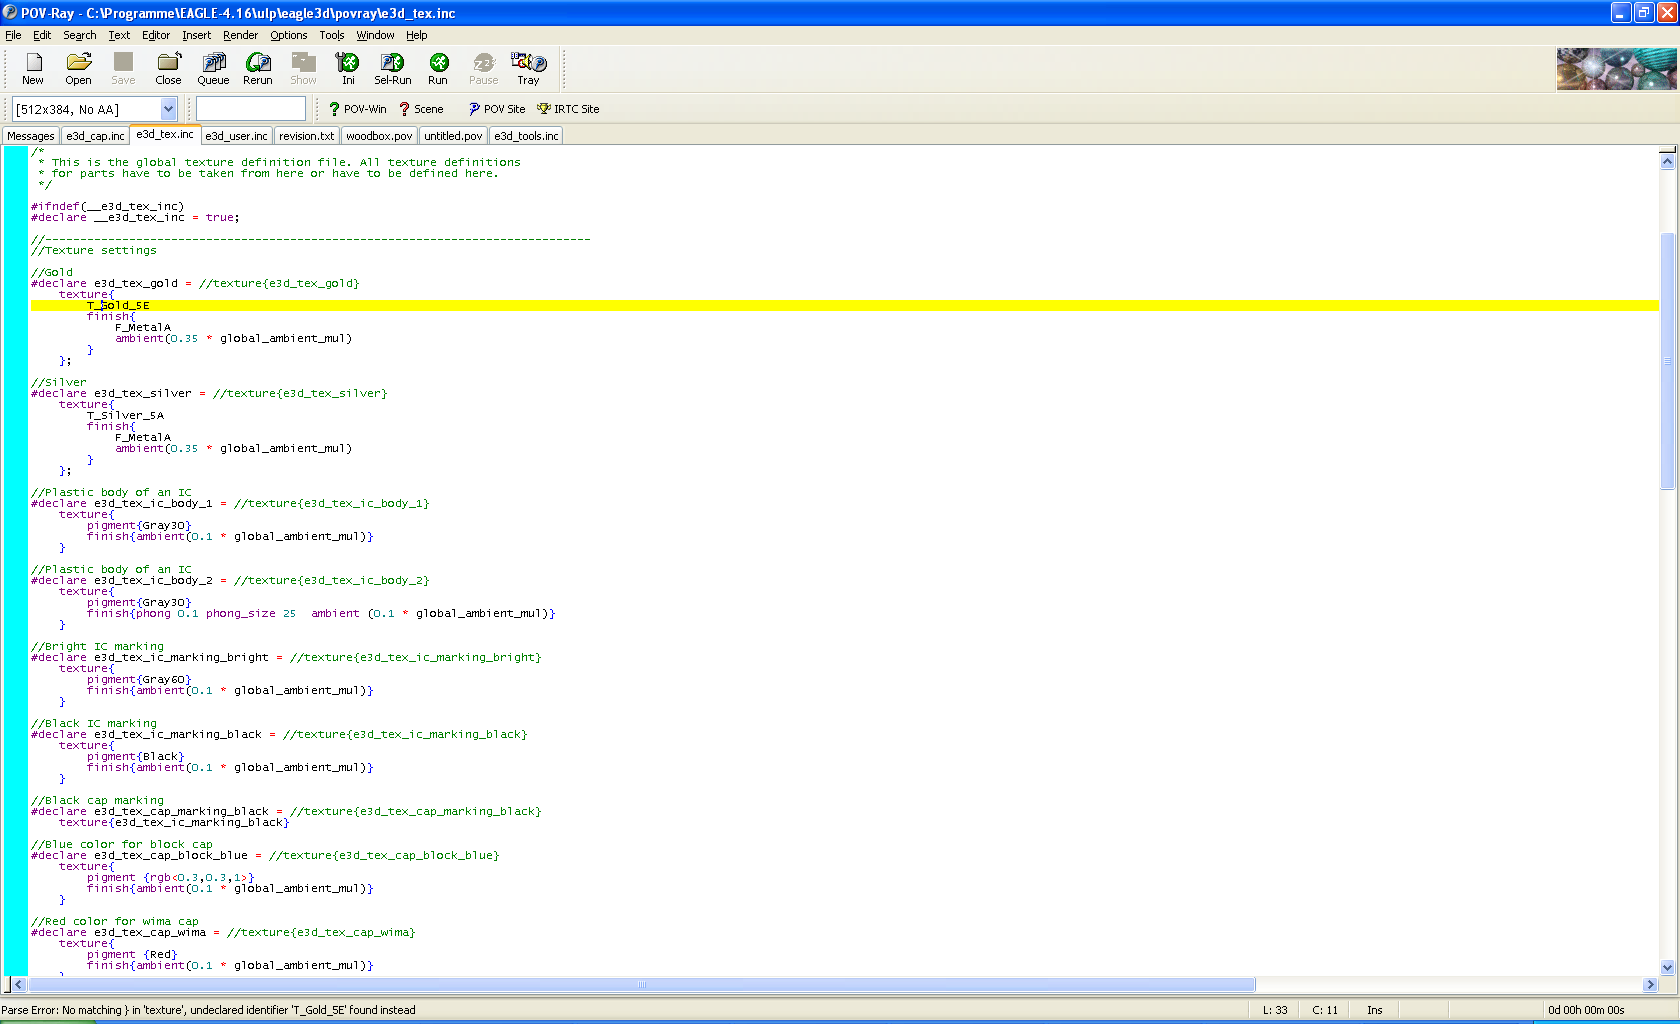Click the POV-Ray title bar icon
1680x1024 pixels.
(x=10, y=13)
